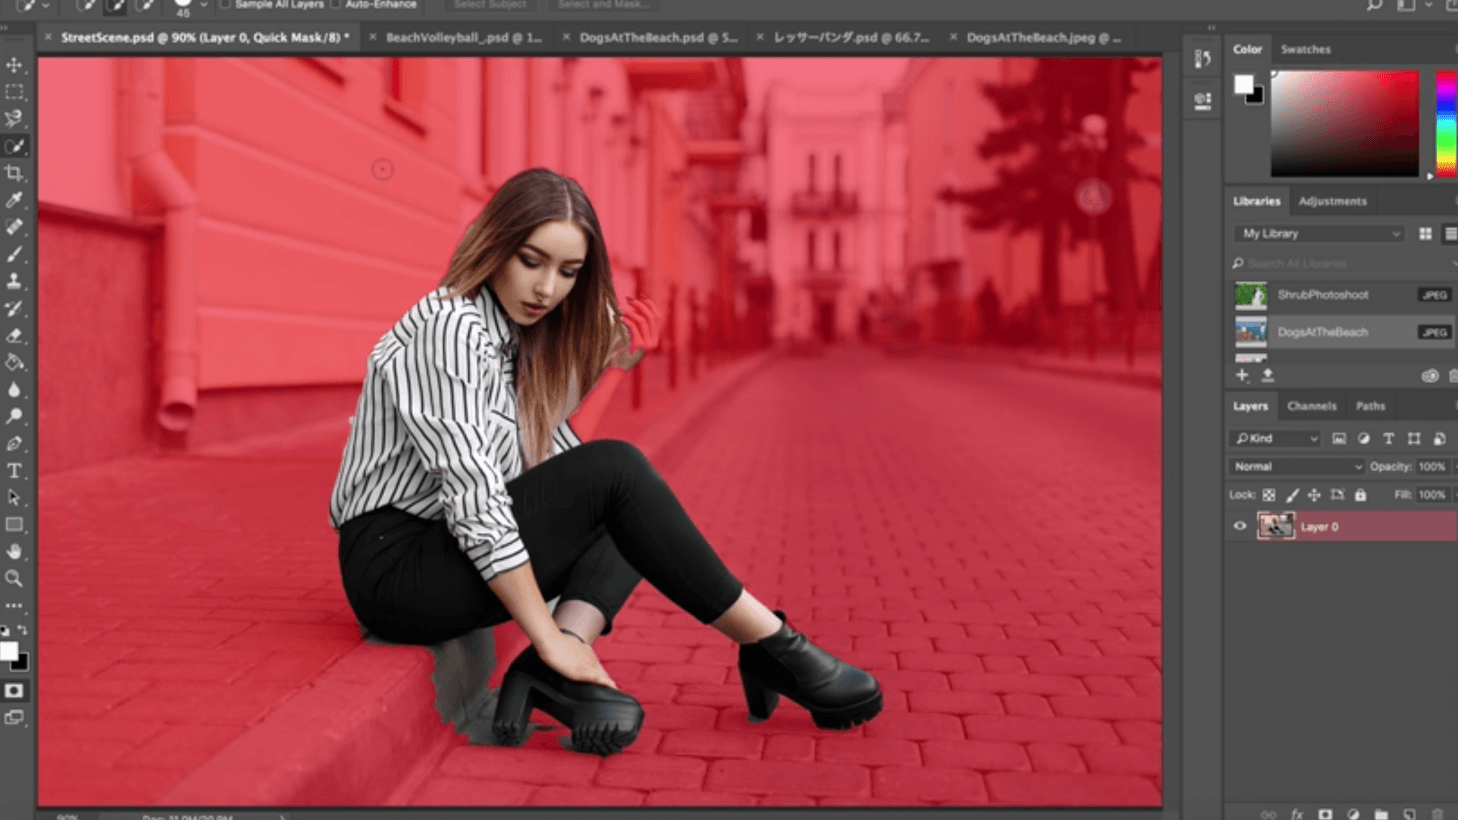The height and width of the screenshot is (820, 1458).
Task: Click the Lasso tool
Action: [x=14, y=119]
